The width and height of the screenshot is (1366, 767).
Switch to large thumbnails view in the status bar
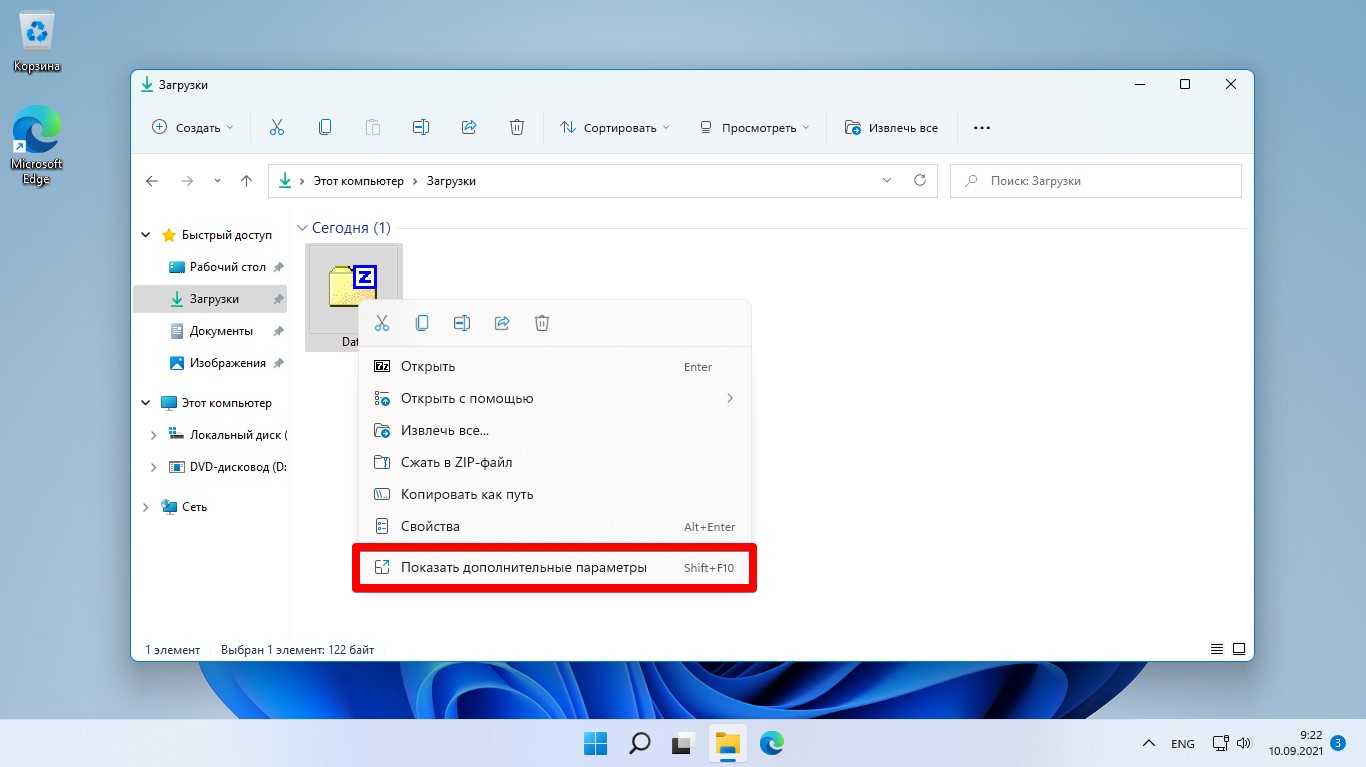pyautogui.click(x=1239, y=649)
